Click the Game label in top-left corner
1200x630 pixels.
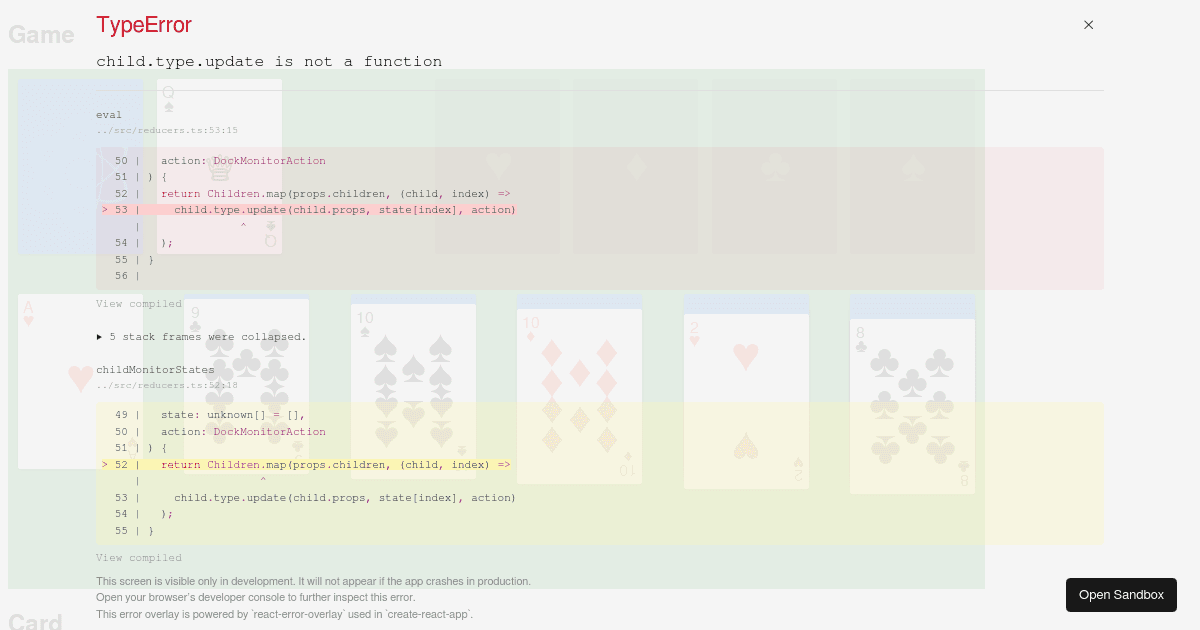41,34
